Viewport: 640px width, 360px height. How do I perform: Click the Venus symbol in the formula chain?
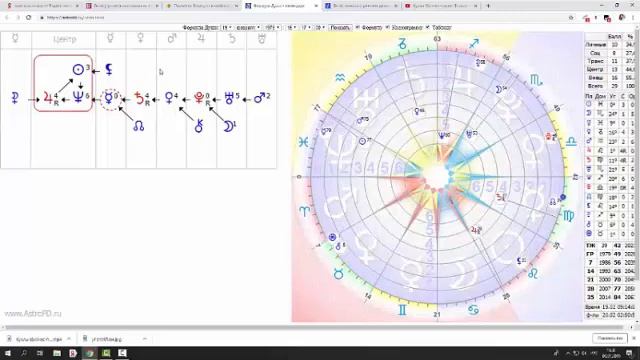(169, 98)
